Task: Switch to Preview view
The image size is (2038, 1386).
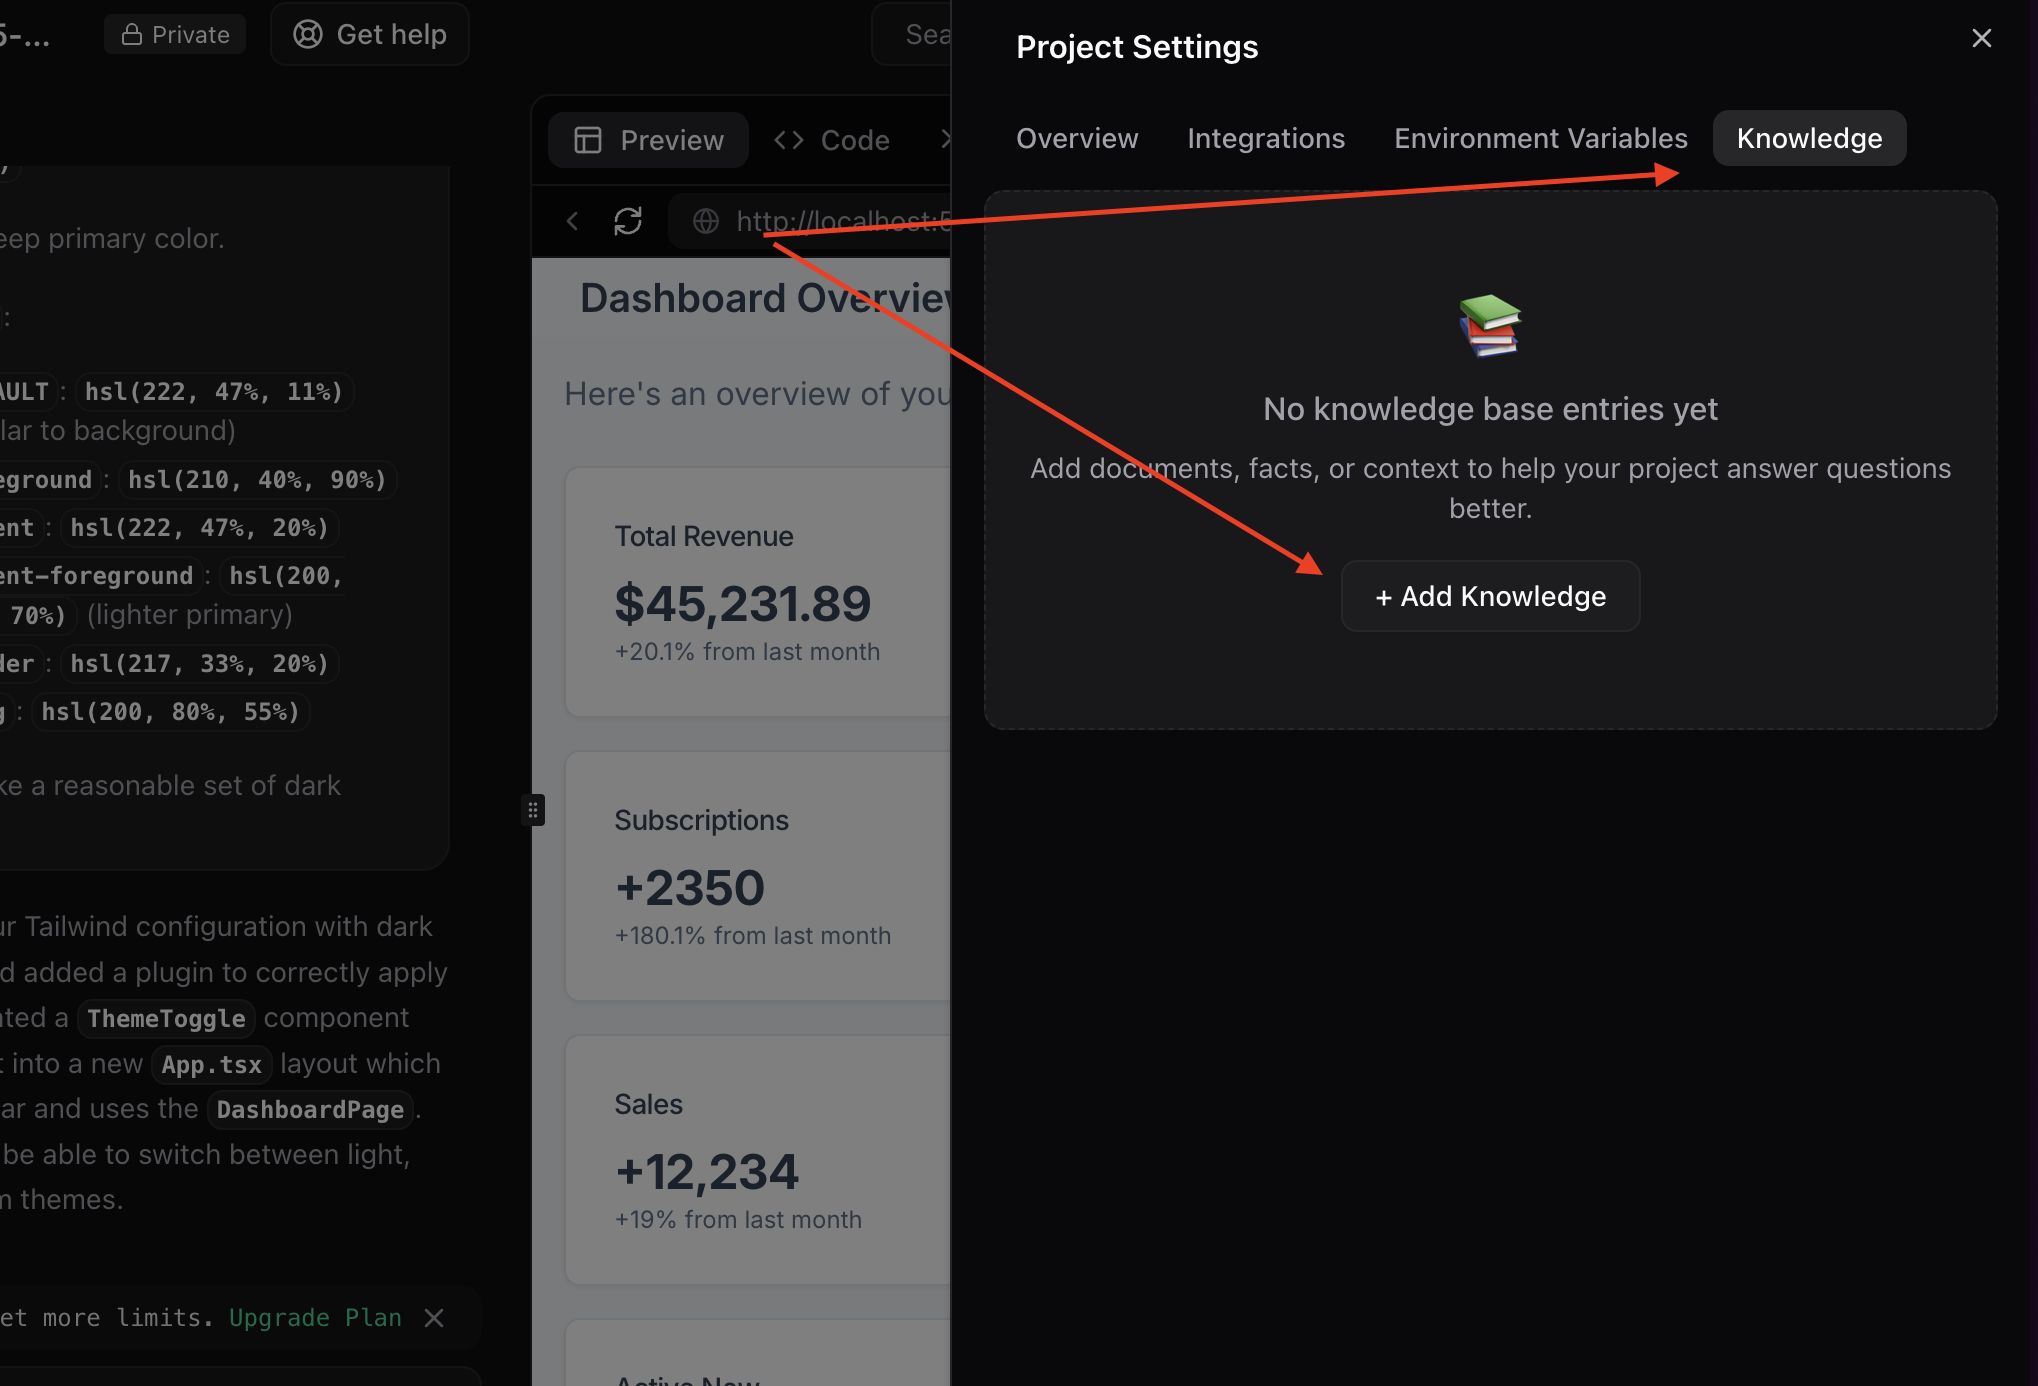Action: tap(649, 140)
